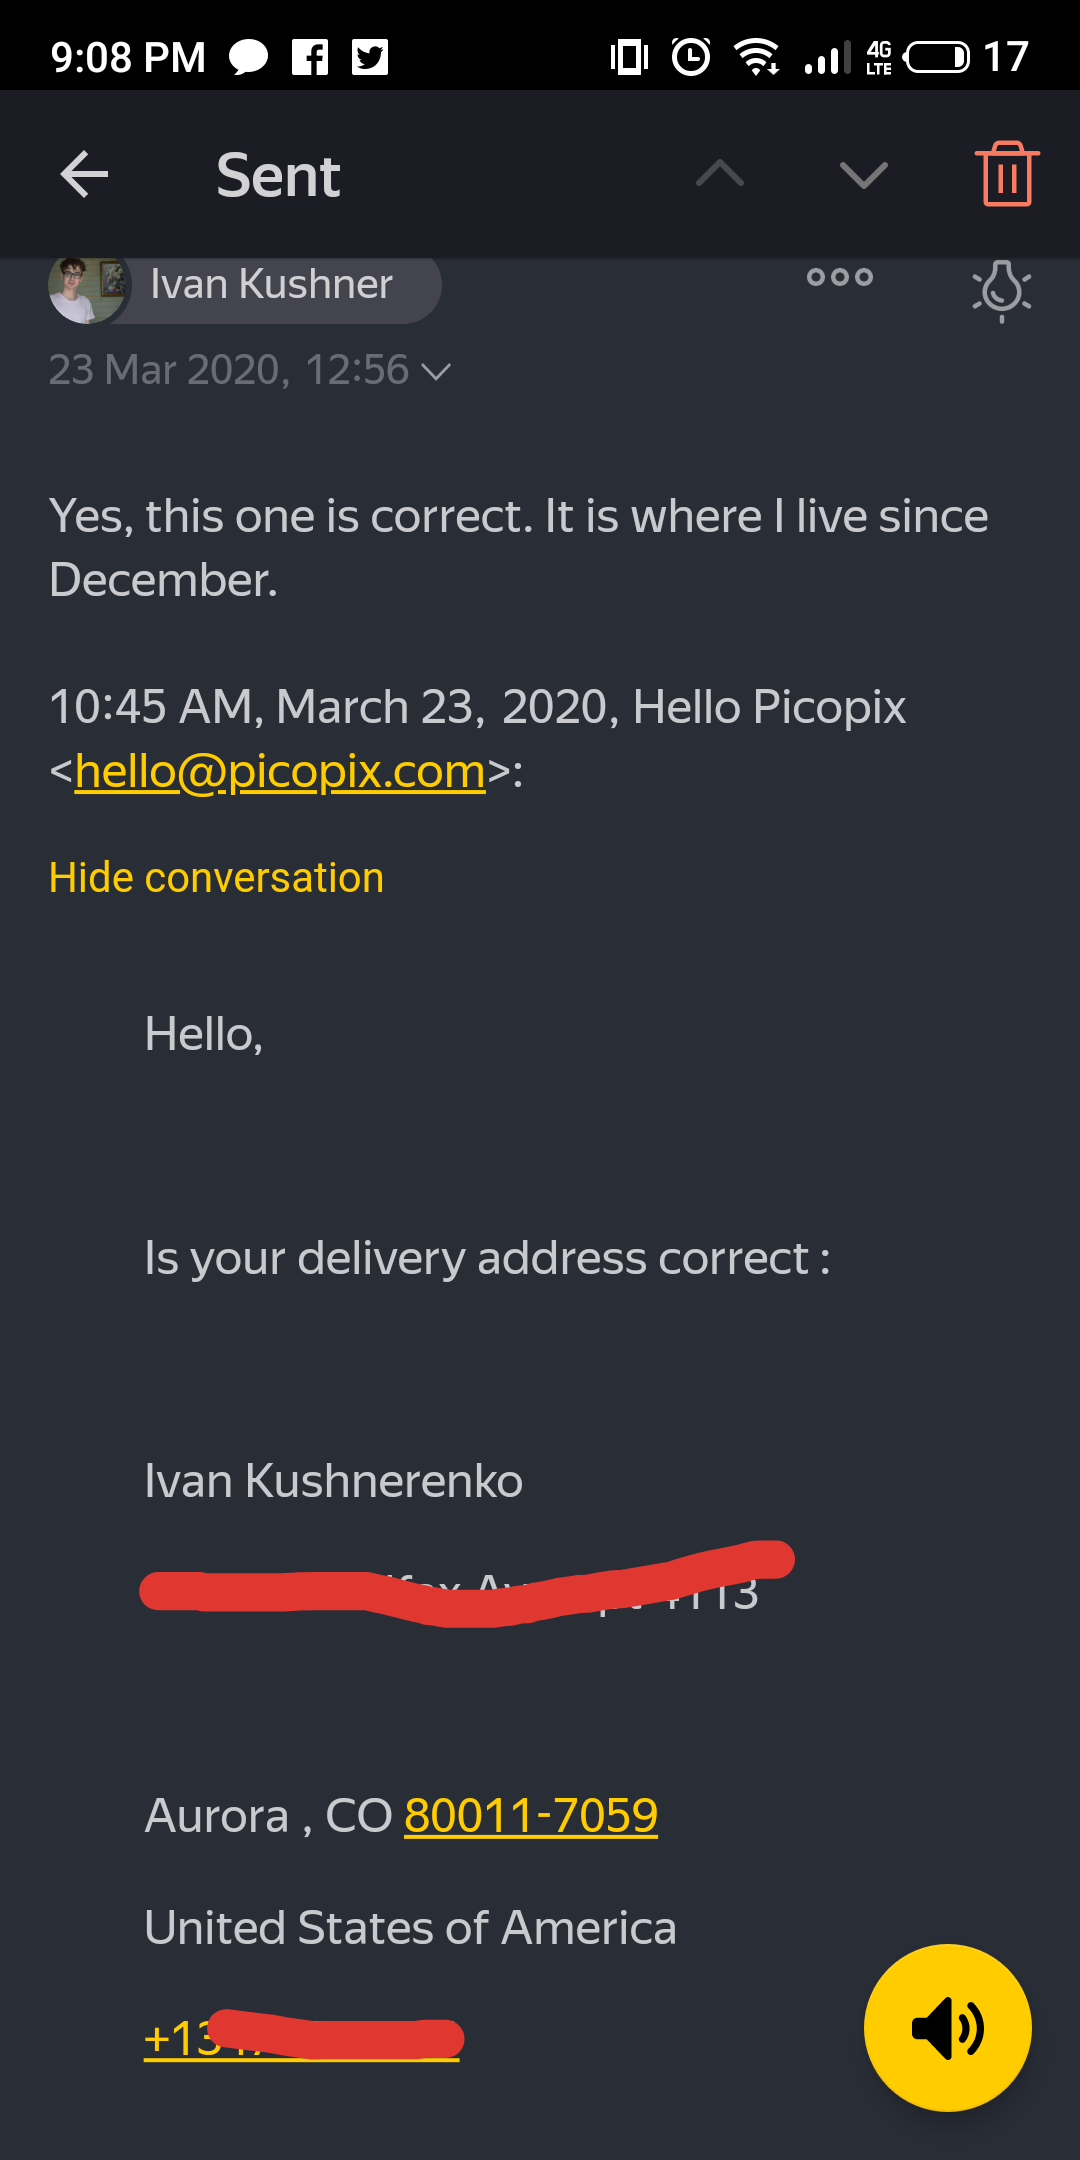The height and width of the screenshot is (2160, 1080).
Task: Open the three-dots more options menu
Action: [x=840, y=277]
